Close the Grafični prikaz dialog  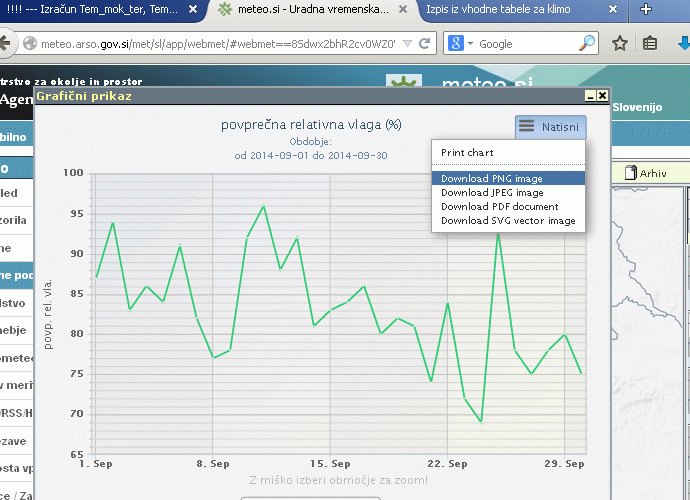tap(602, 96)
